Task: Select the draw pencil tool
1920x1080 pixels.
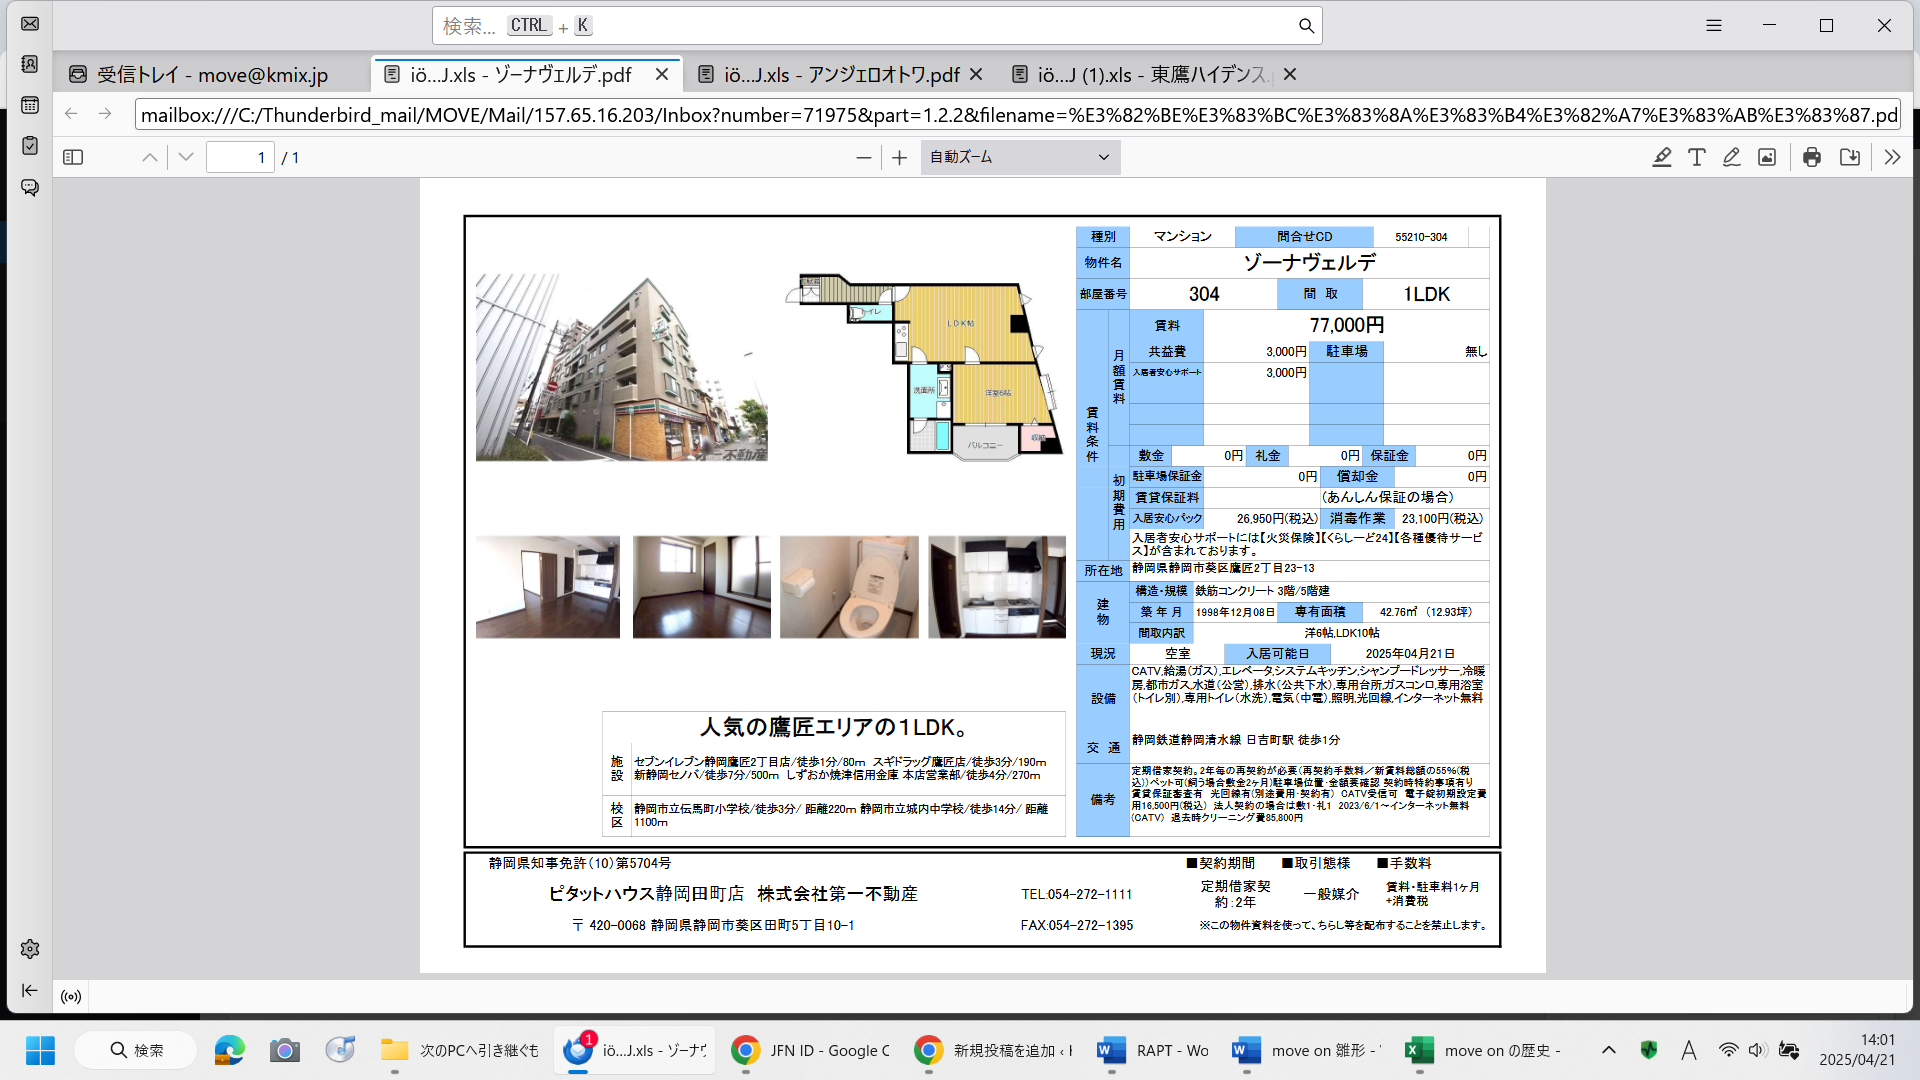Action: click(1732, 157)
